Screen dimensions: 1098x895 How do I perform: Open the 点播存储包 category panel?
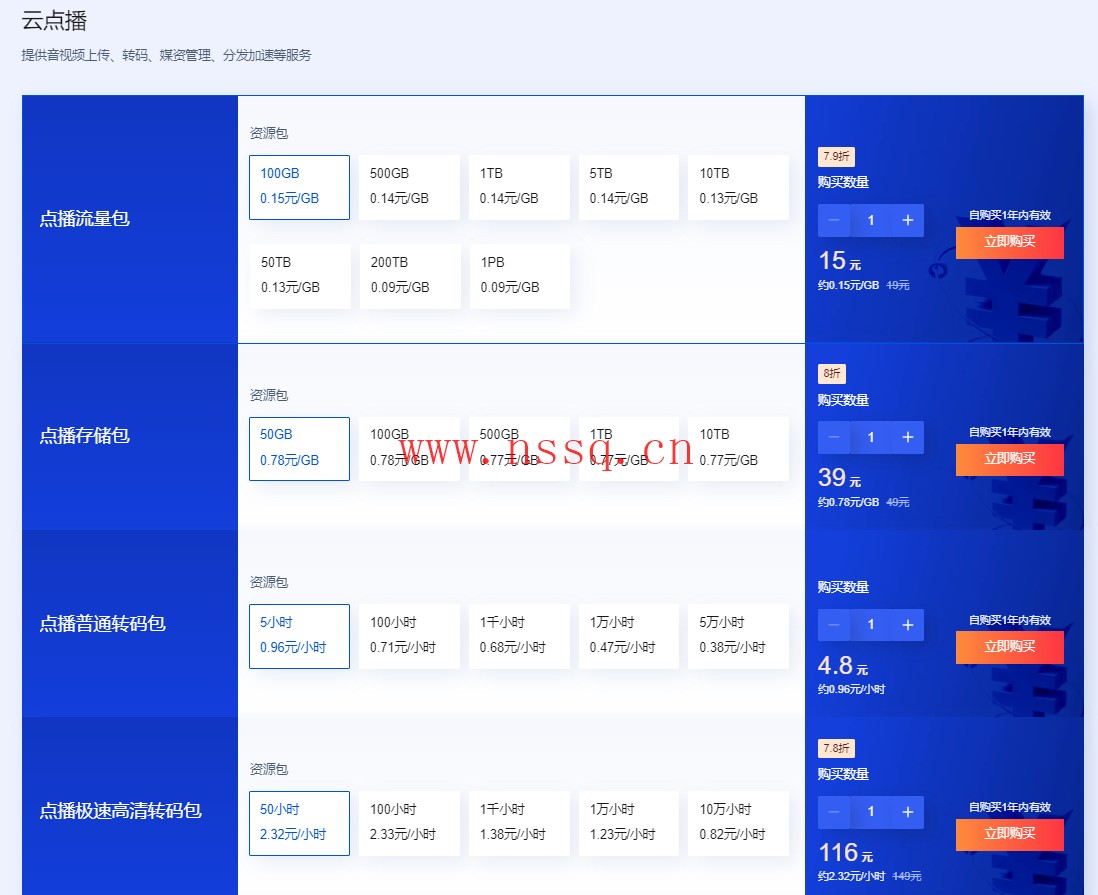(x=130, y=436)
